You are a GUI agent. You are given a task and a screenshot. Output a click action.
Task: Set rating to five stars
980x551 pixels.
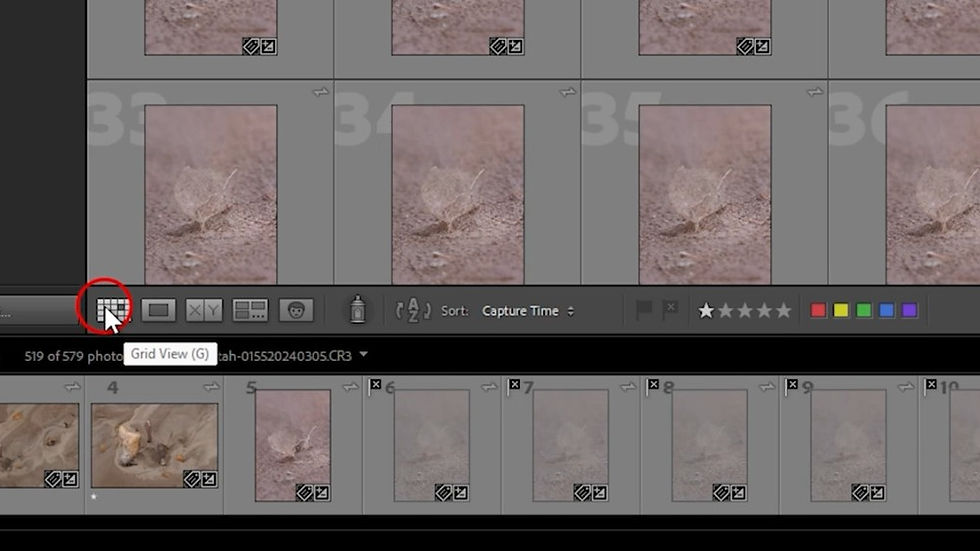pos(783,310)
